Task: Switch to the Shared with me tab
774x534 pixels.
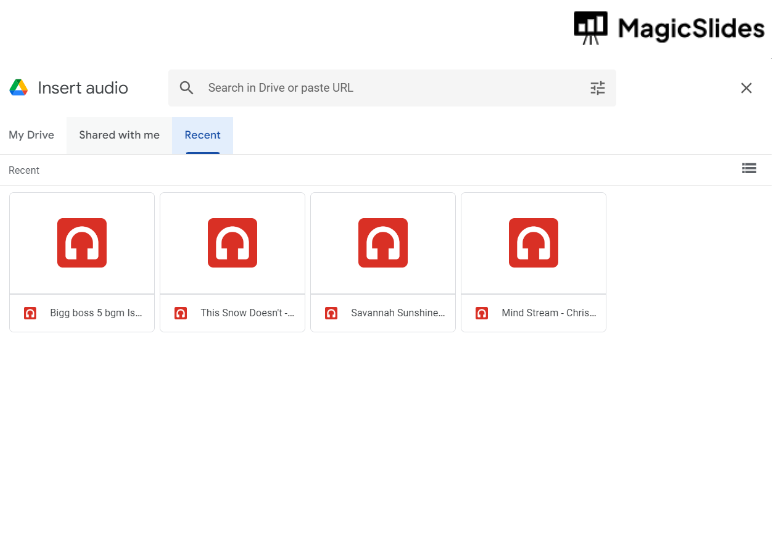Action: [119, 135]
